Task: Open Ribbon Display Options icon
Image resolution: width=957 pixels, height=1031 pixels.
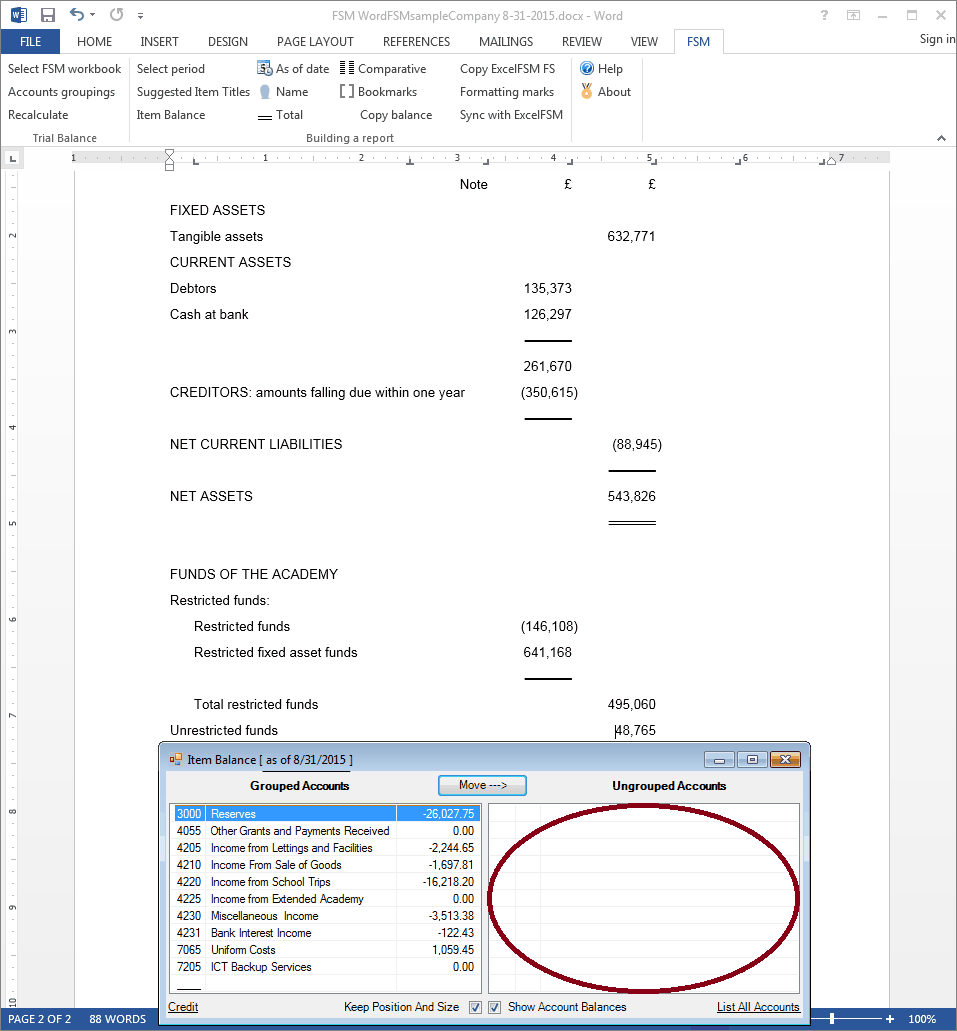Action: [853, 15]
